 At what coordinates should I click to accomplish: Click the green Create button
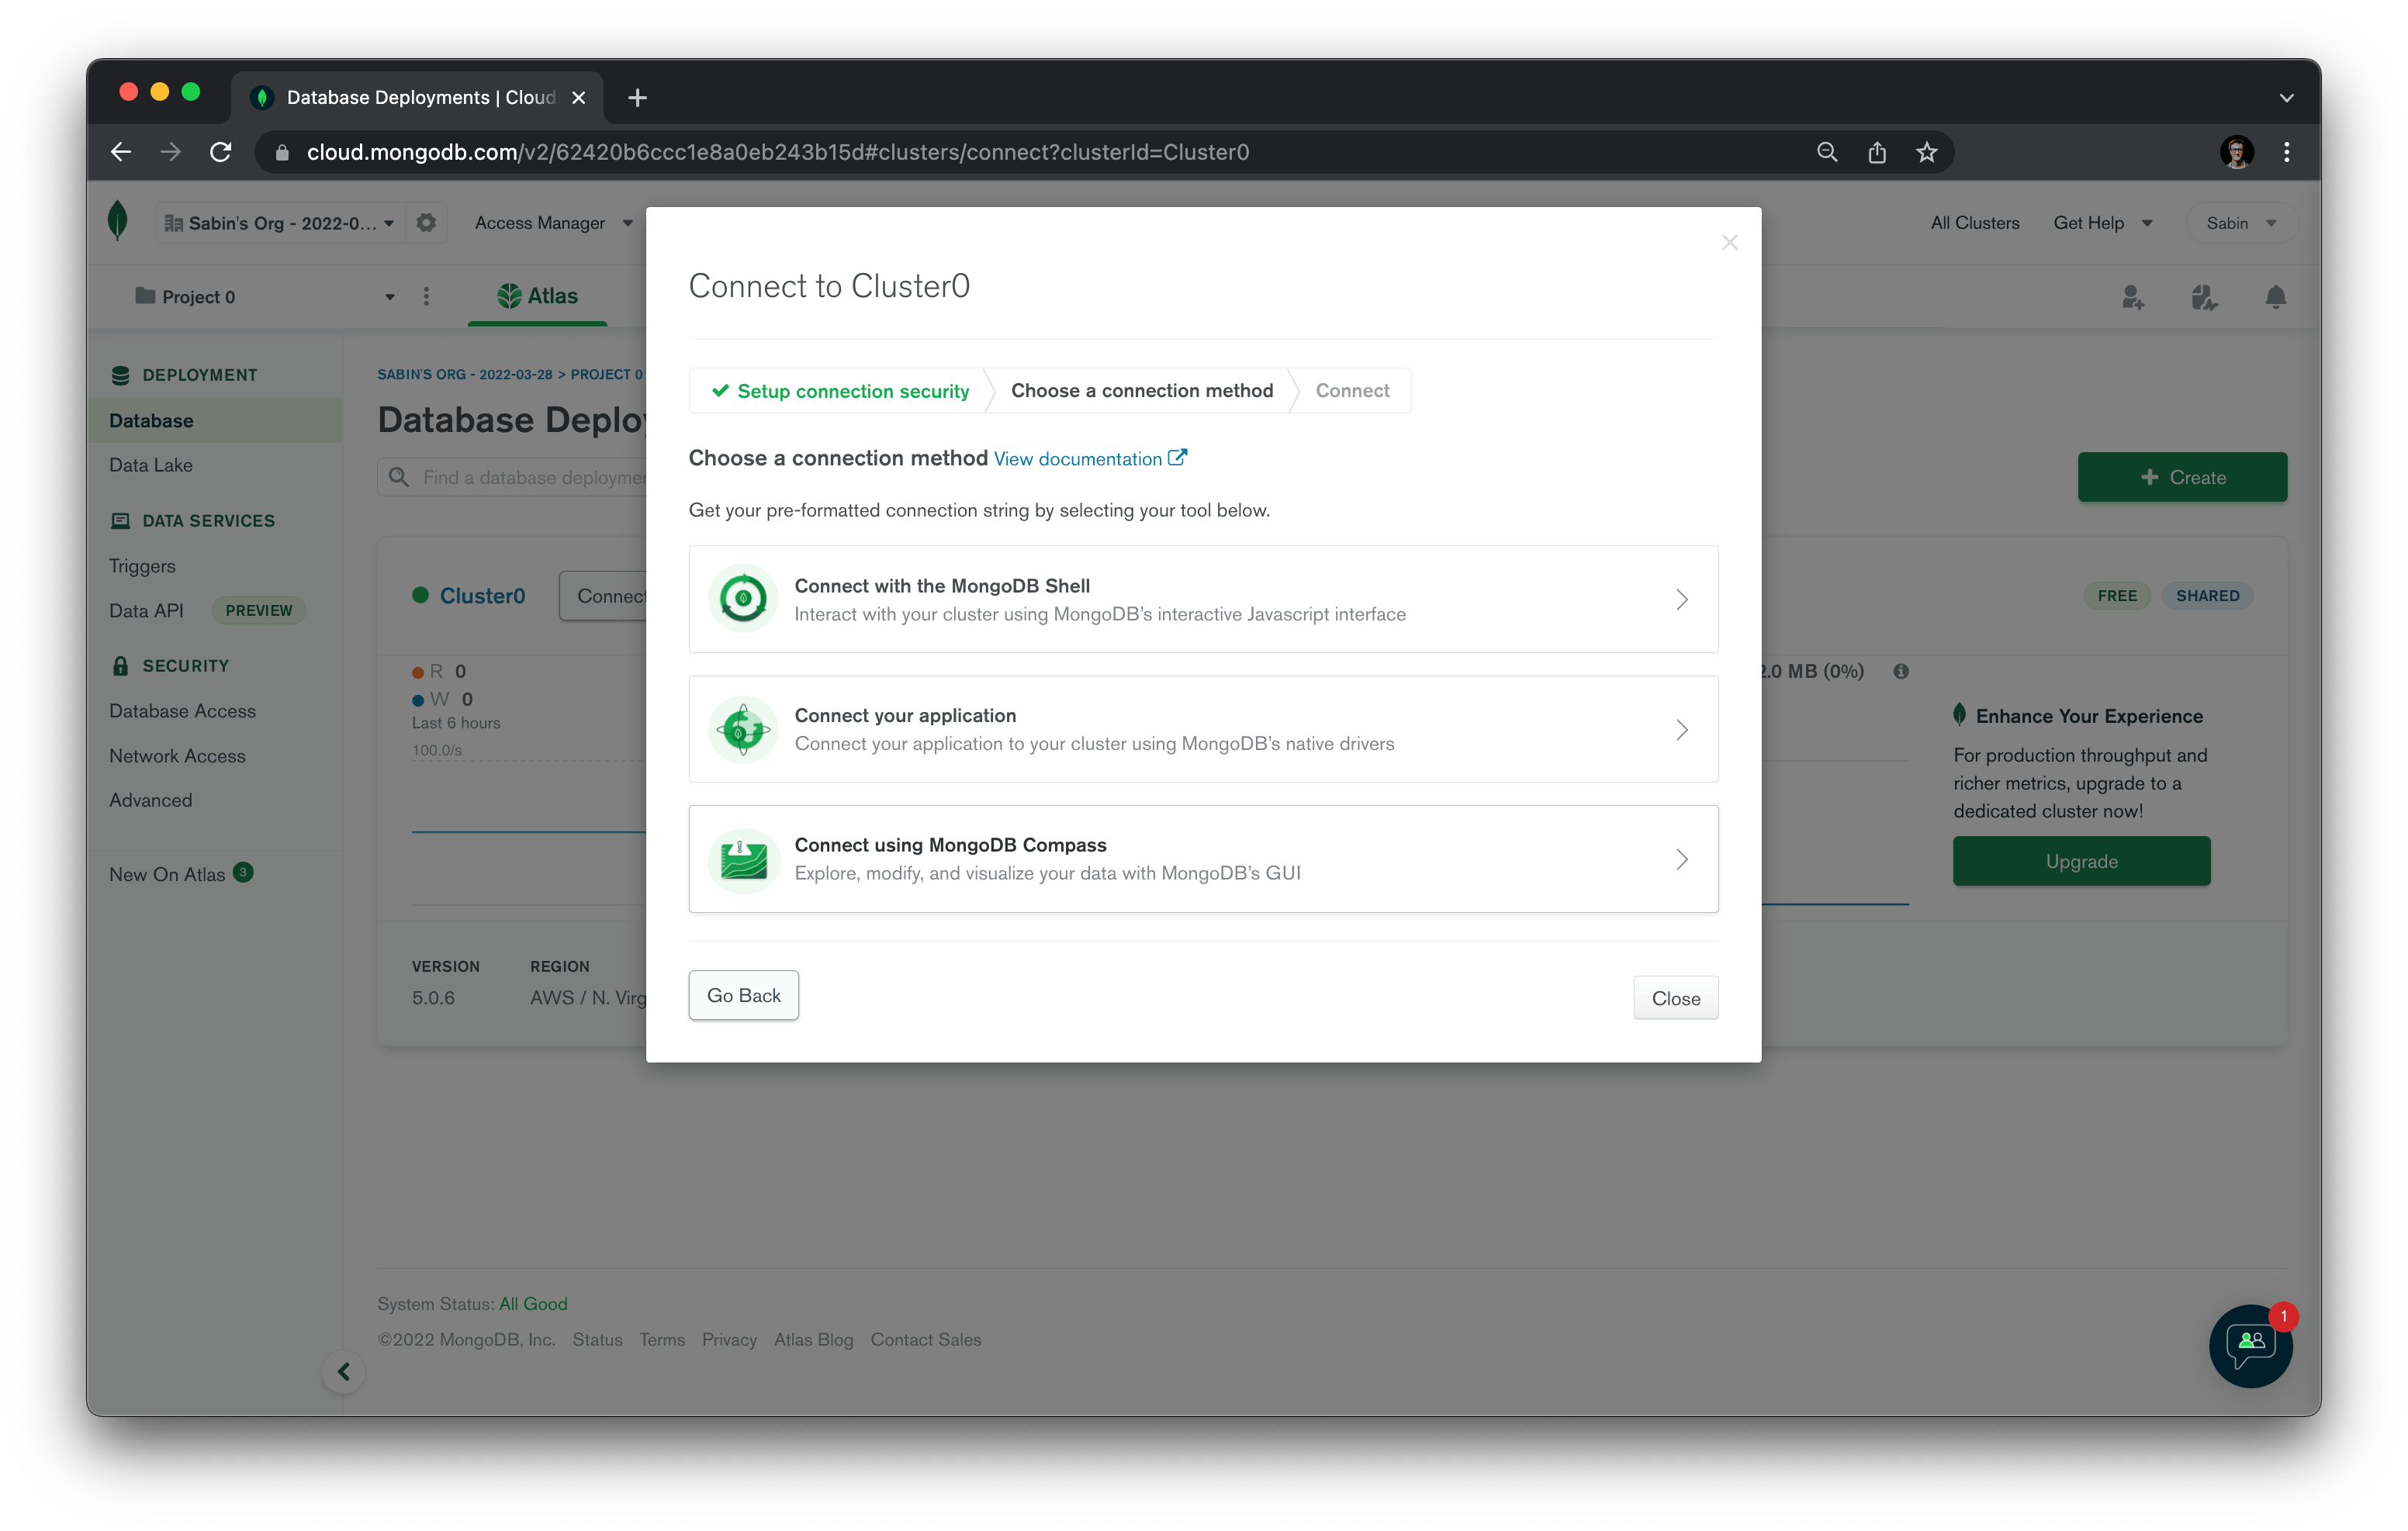(x=2182, y=477)
